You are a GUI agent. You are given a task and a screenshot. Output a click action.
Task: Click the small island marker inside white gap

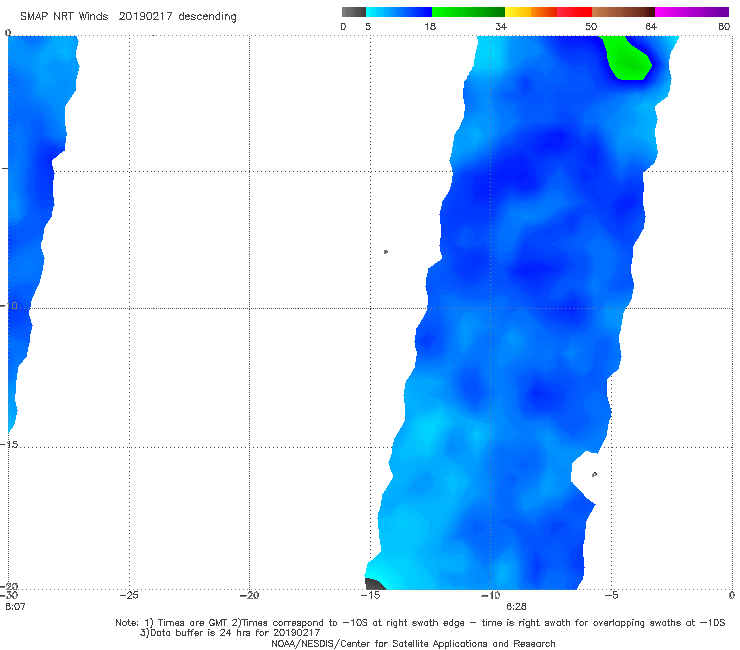[594, 474]
